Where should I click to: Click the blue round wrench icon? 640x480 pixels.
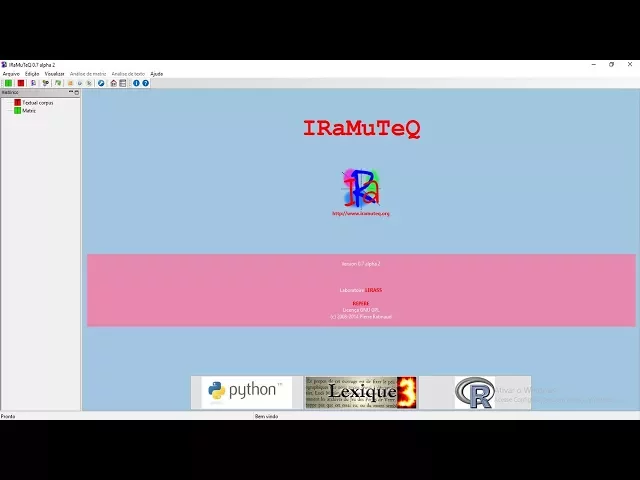pyautogui.click(x=101, y=83)
